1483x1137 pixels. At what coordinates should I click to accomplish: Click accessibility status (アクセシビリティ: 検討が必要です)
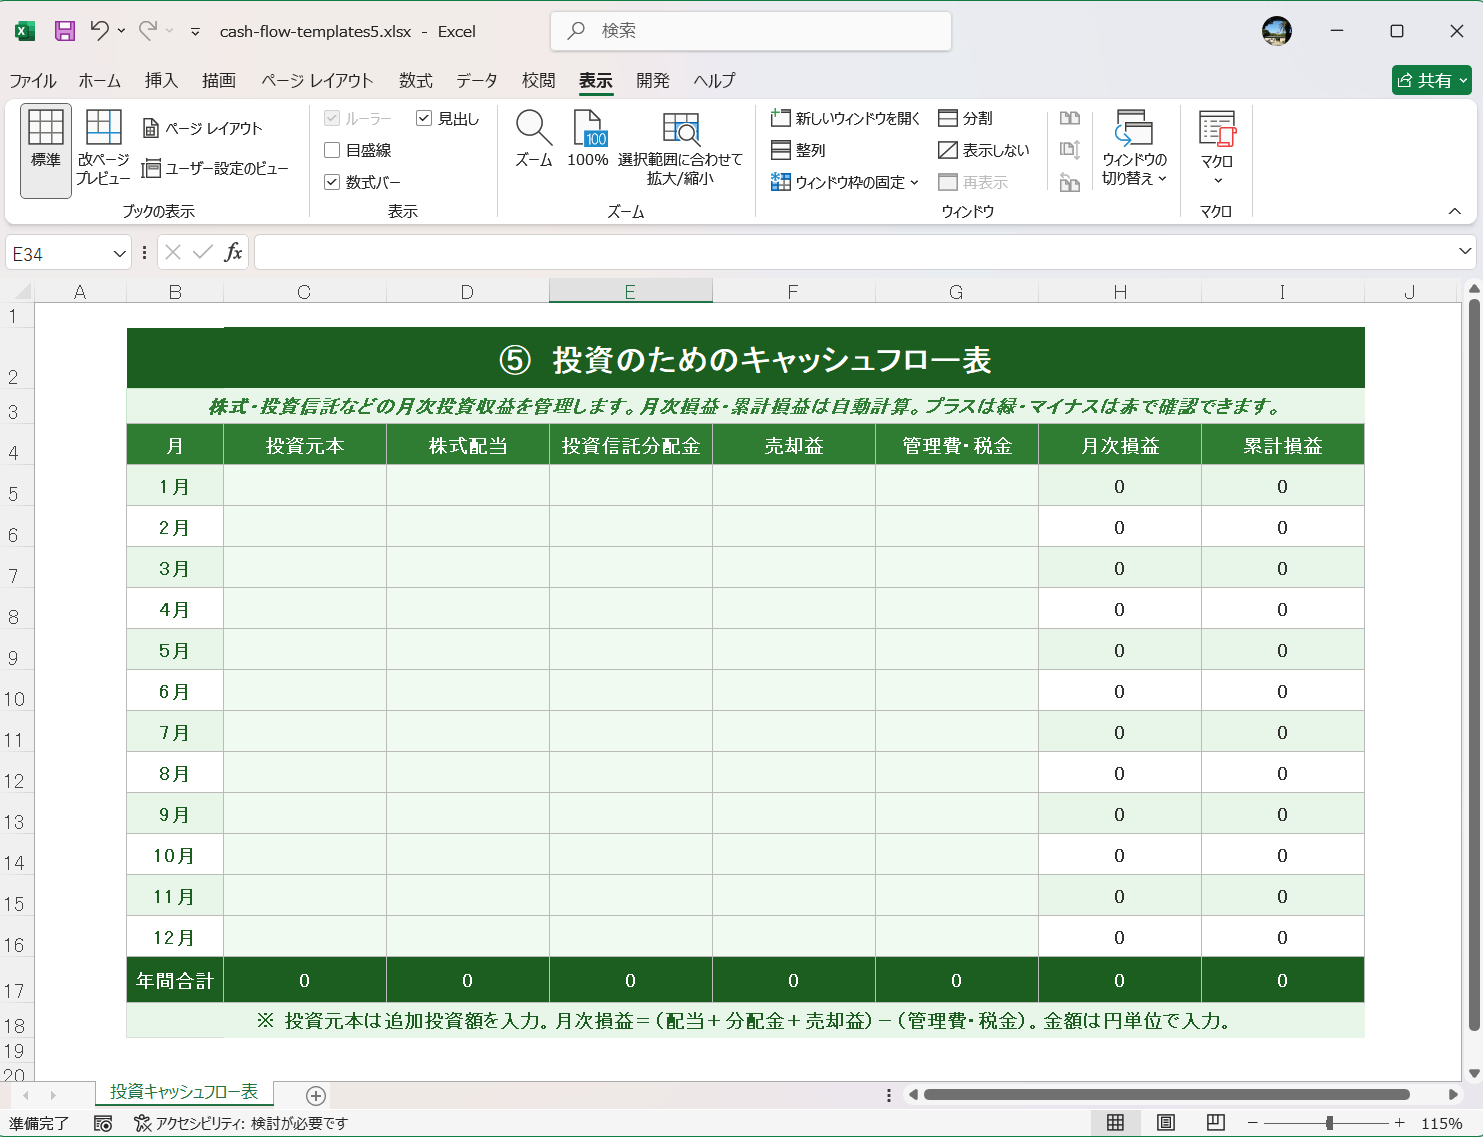(x=241, y=1123)
